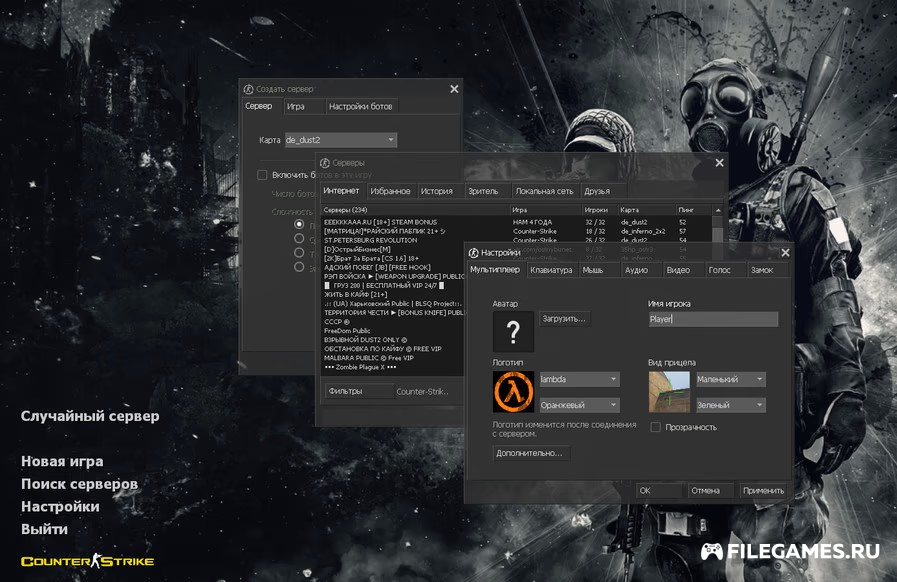
Task: Click the selected difficulty radio button in Создать сервер
Action: coord(299,224)
